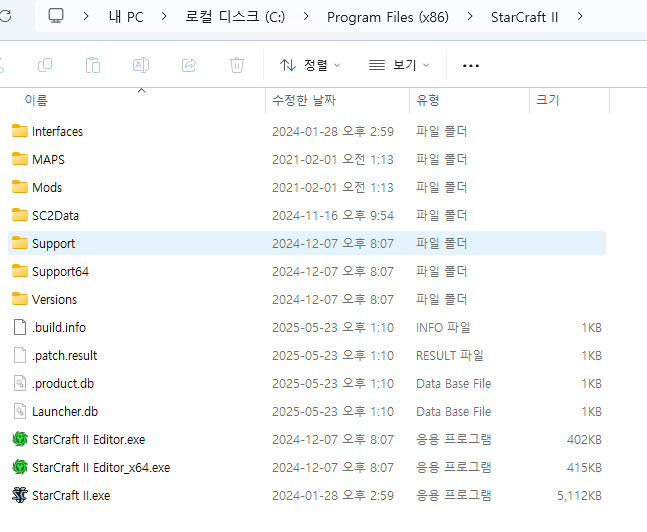Click the 5,112KB size value
The image size is (647, 532).
(579, 495)
